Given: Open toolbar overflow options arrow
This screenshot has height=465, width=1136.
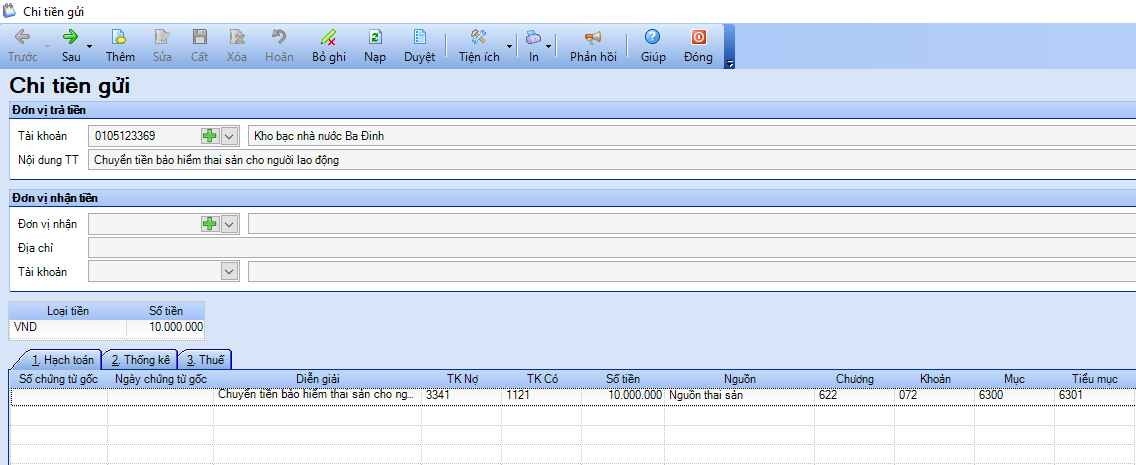Looking at the screenshot, I should (730, 64).
